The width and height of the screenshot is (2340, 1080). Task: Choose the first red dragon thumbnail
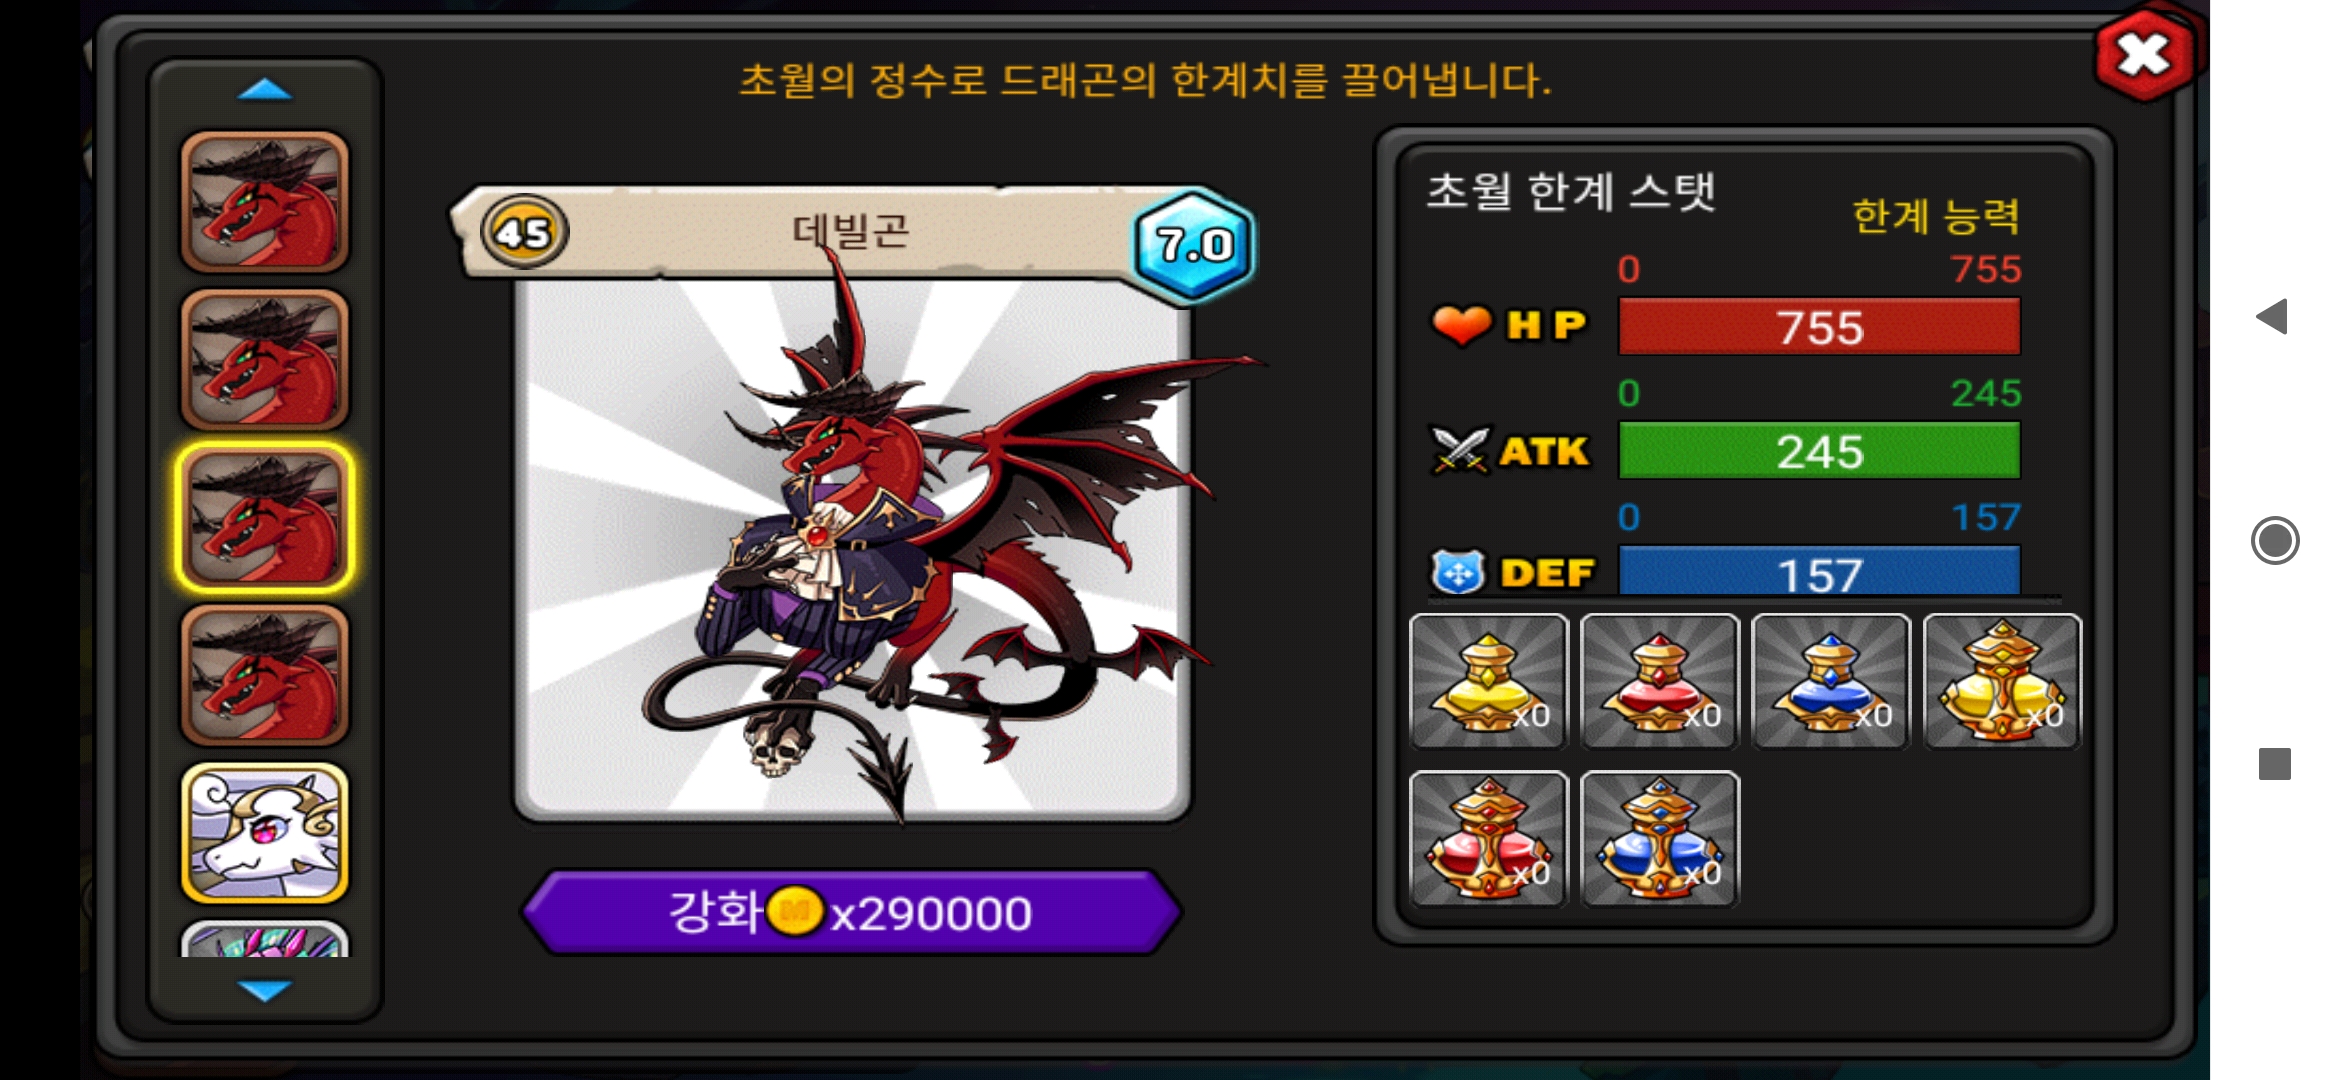[265, 201]
